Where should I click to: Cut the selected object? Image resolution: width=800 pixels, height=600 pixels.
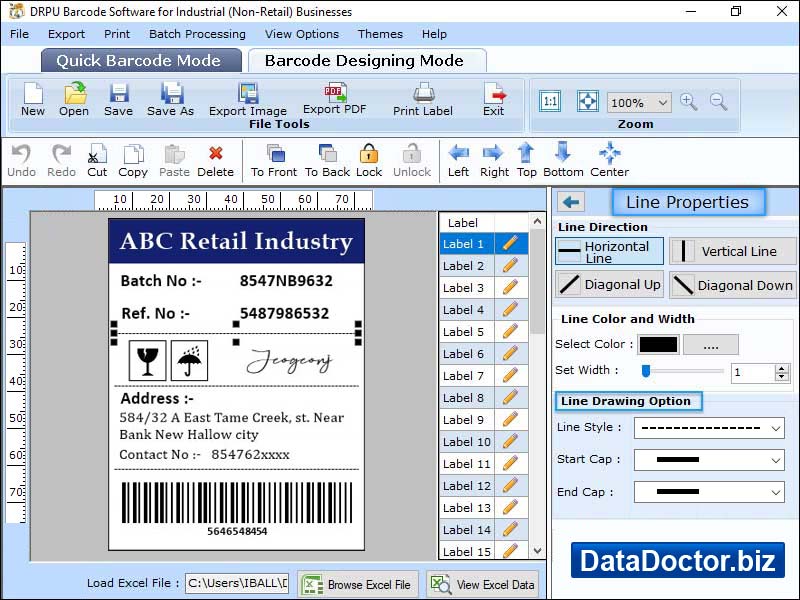coord(97,160)
